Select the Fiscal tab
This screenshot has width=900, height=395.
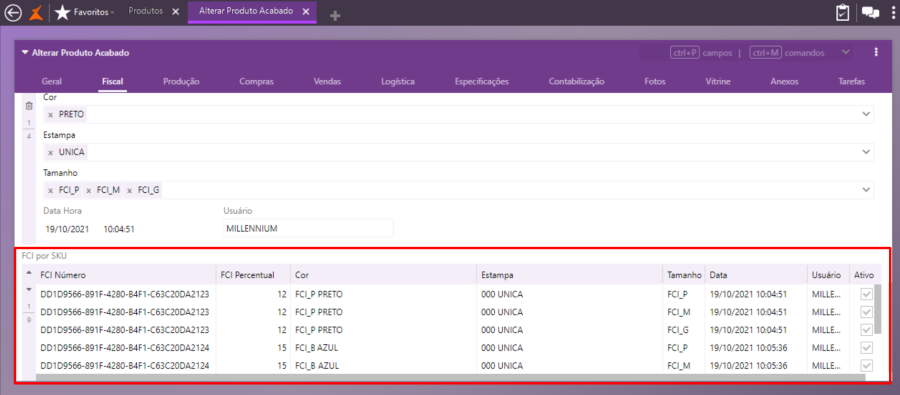(112, 82)
